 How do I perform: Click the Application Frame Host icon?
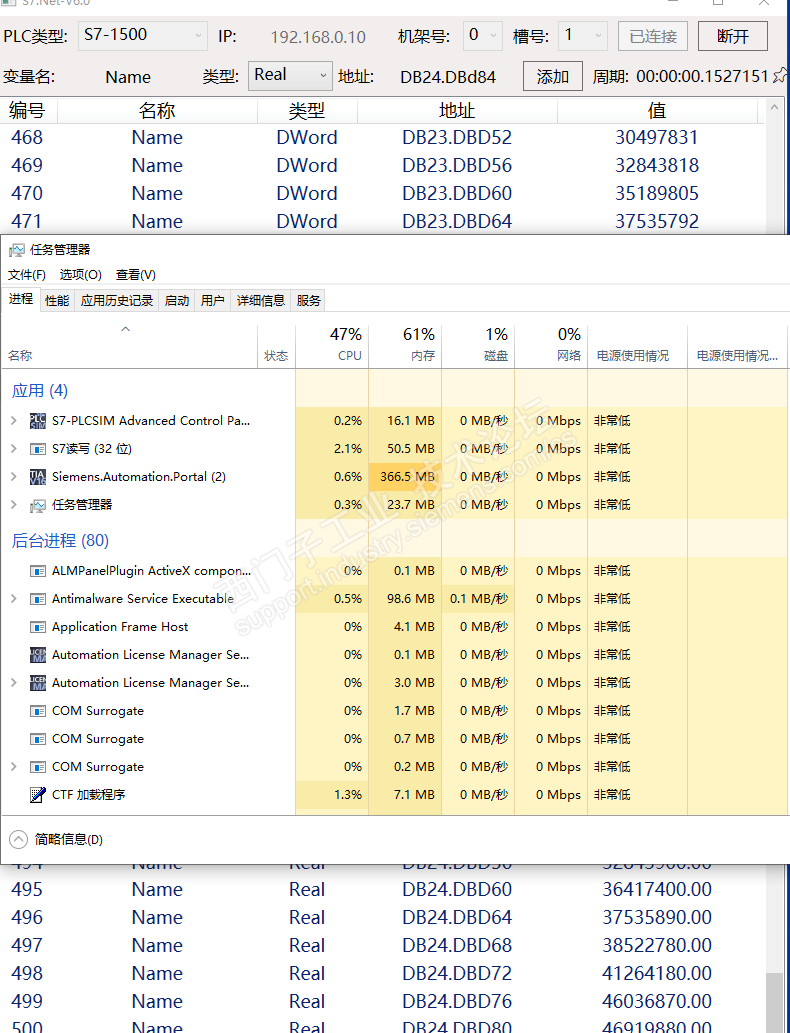[x=38, y=627]
